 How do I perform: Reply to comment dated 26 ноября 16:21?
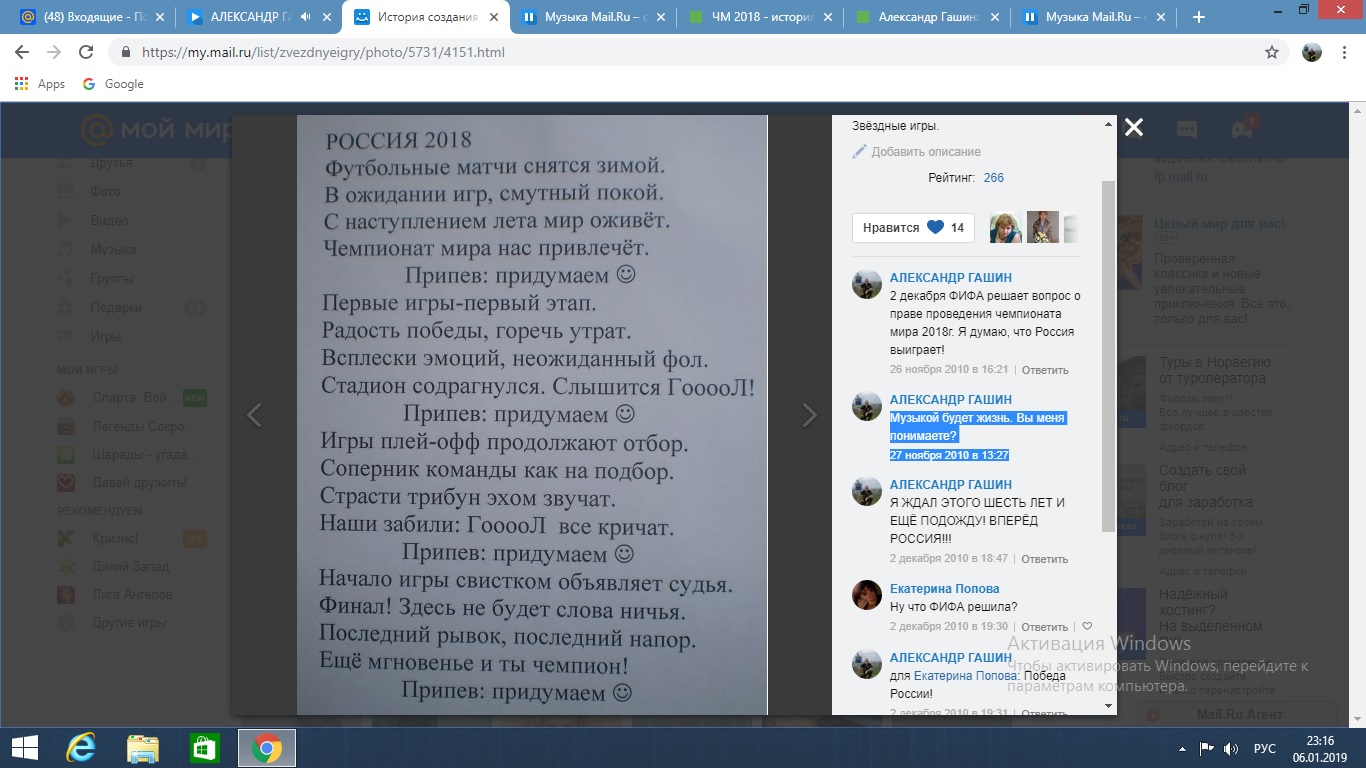[x=1045, y=370]
